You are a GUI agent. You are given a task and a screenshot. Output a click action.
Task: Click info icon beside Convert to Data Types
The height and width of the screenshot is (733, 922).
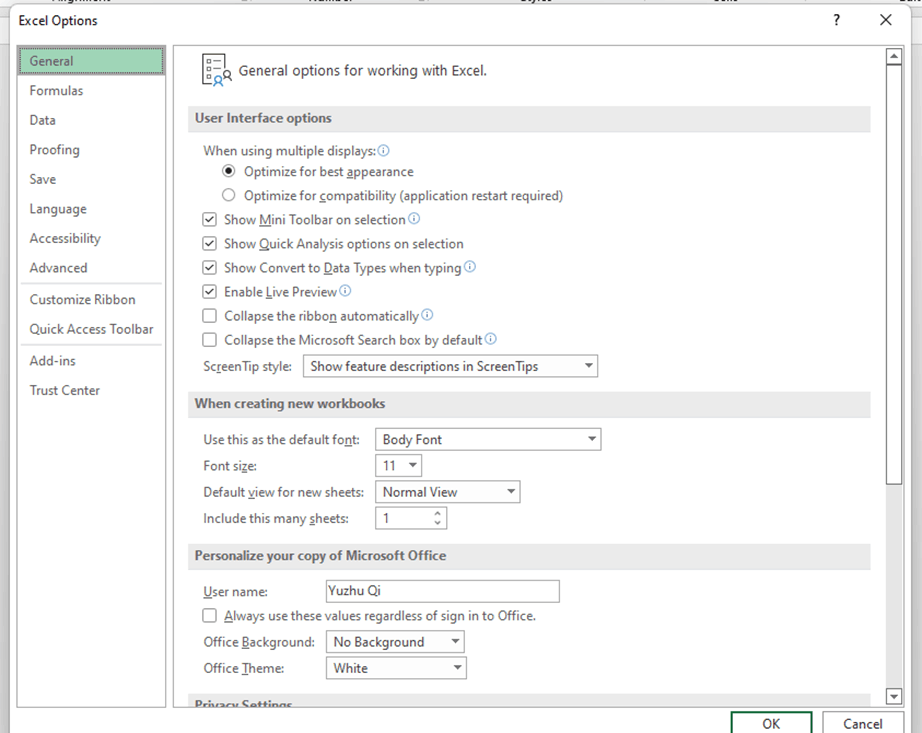tap(469, 267)
